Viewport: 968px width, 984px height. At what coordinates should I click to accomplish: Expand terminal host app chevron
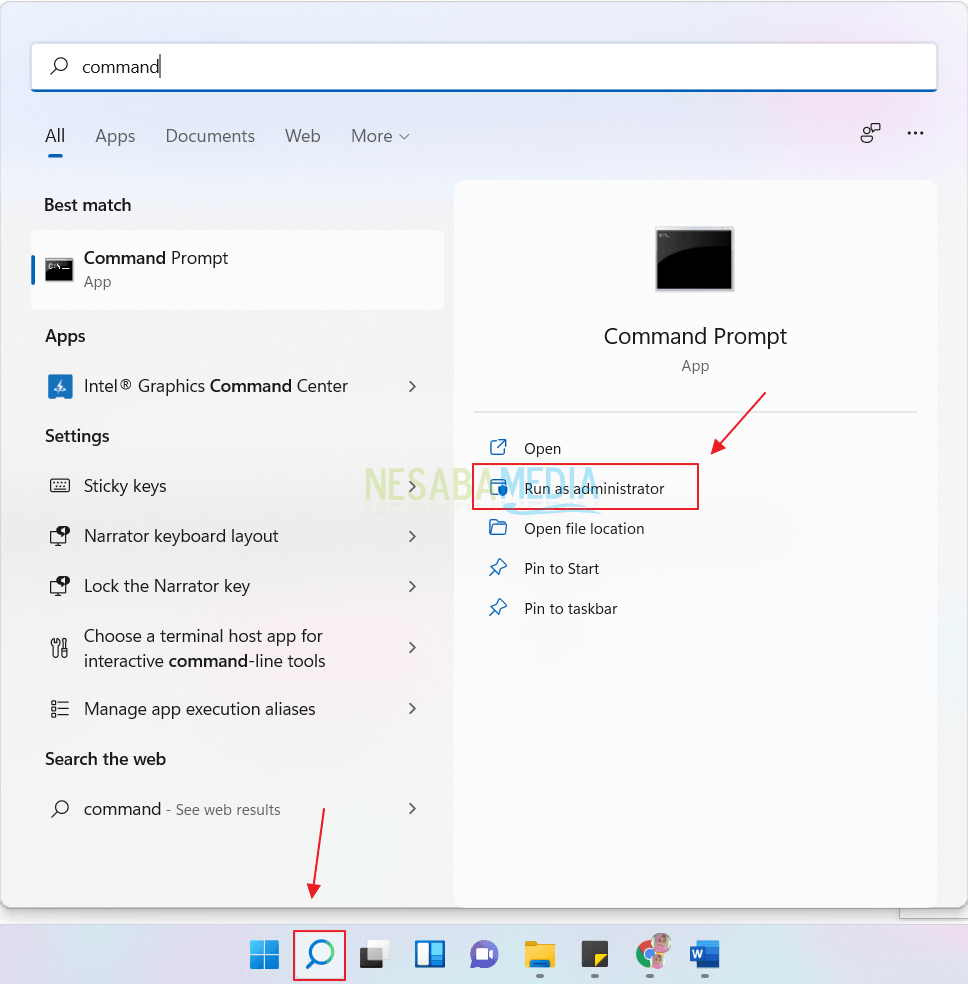click(412, 648)
